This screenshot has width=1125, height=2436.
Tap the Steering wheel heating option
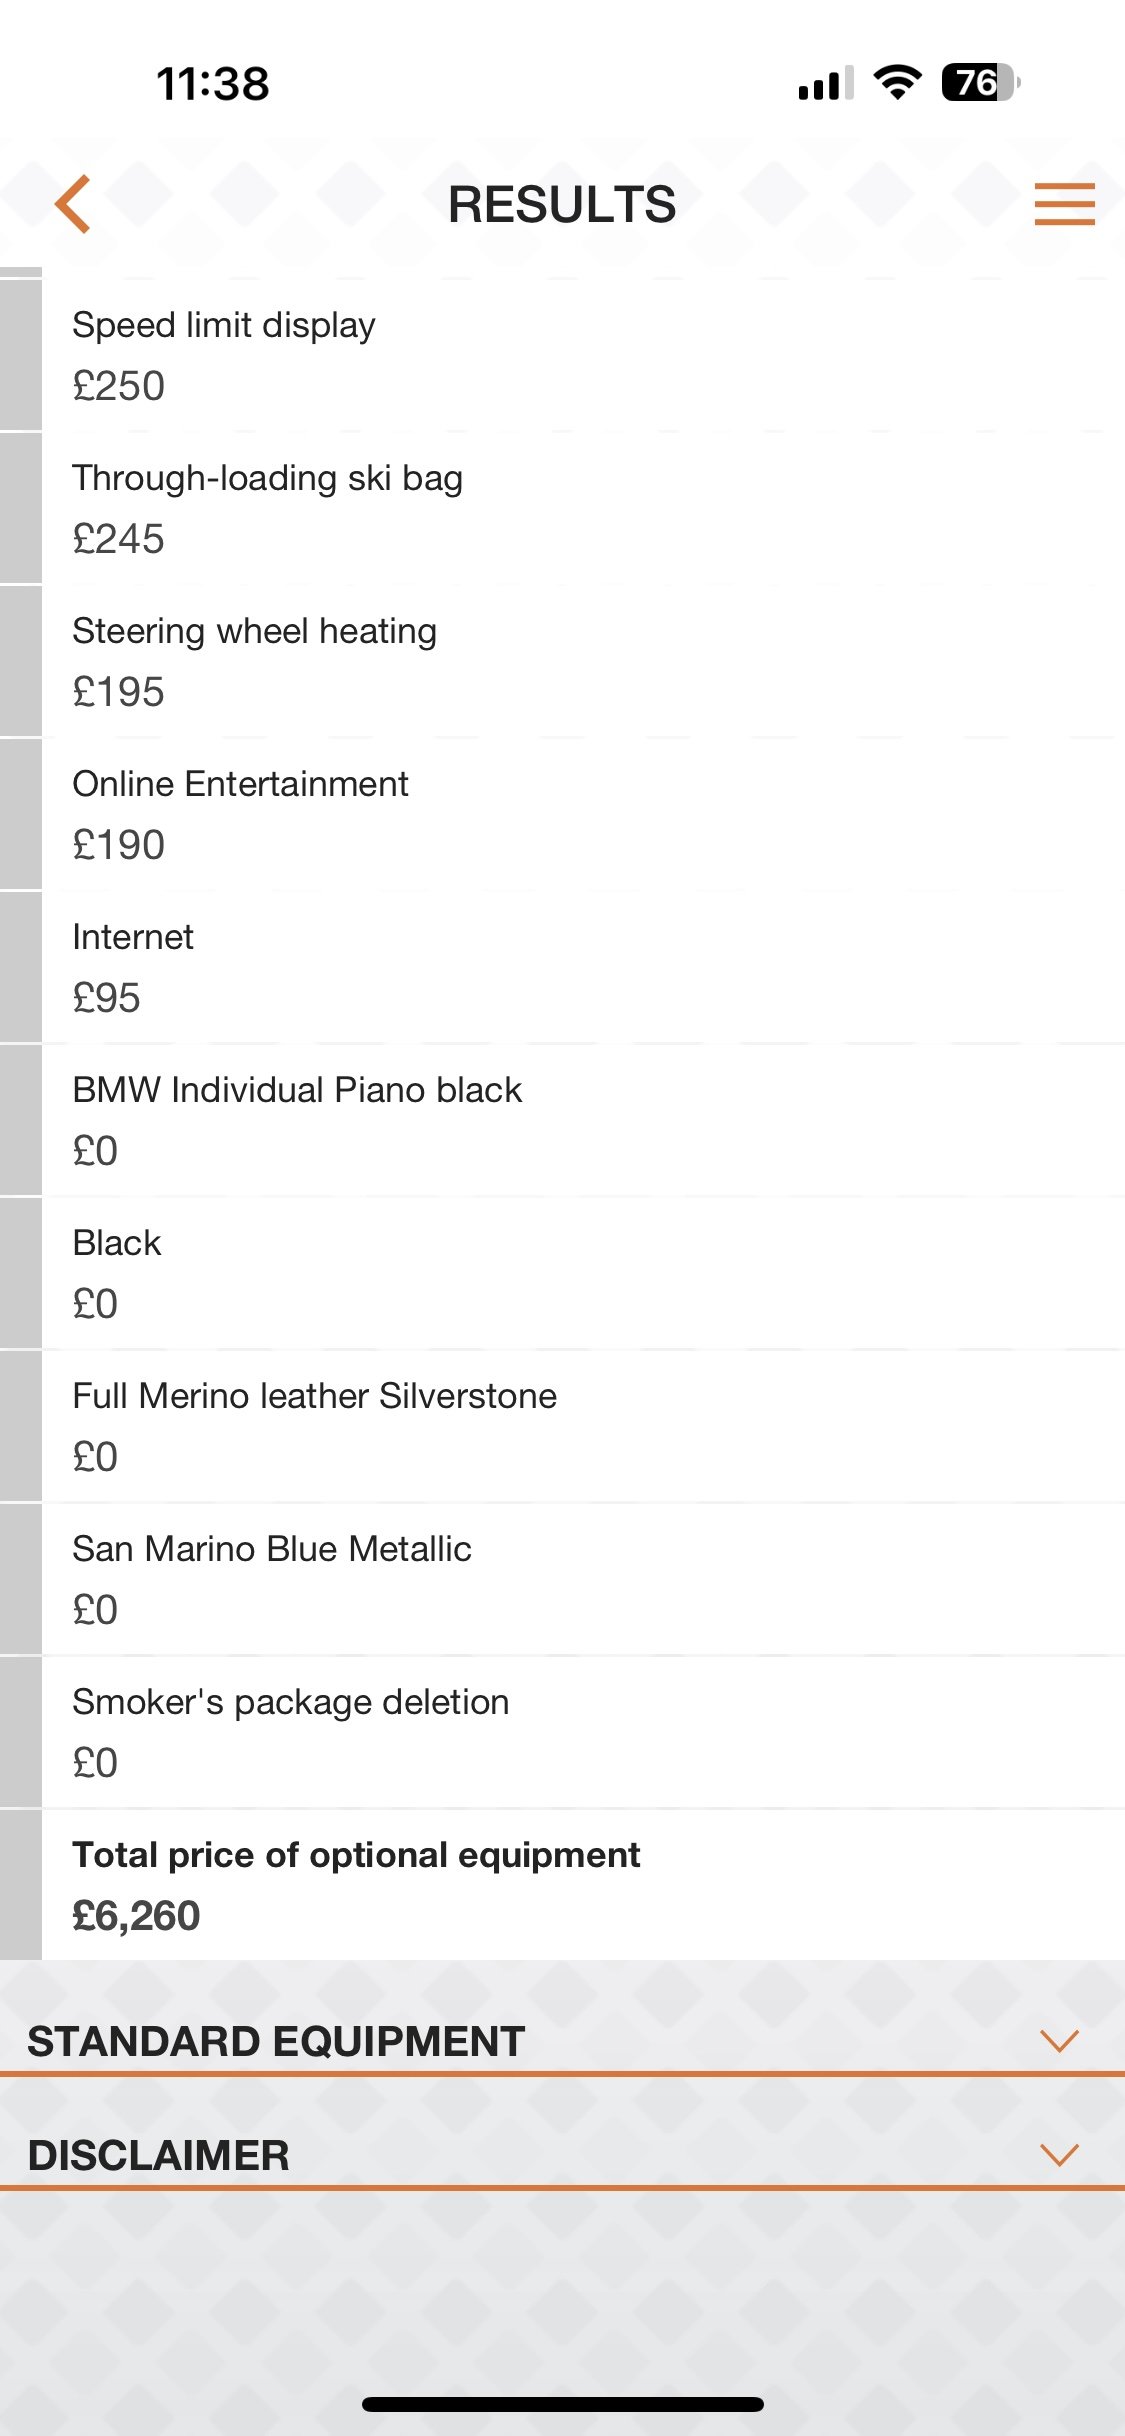255,660
